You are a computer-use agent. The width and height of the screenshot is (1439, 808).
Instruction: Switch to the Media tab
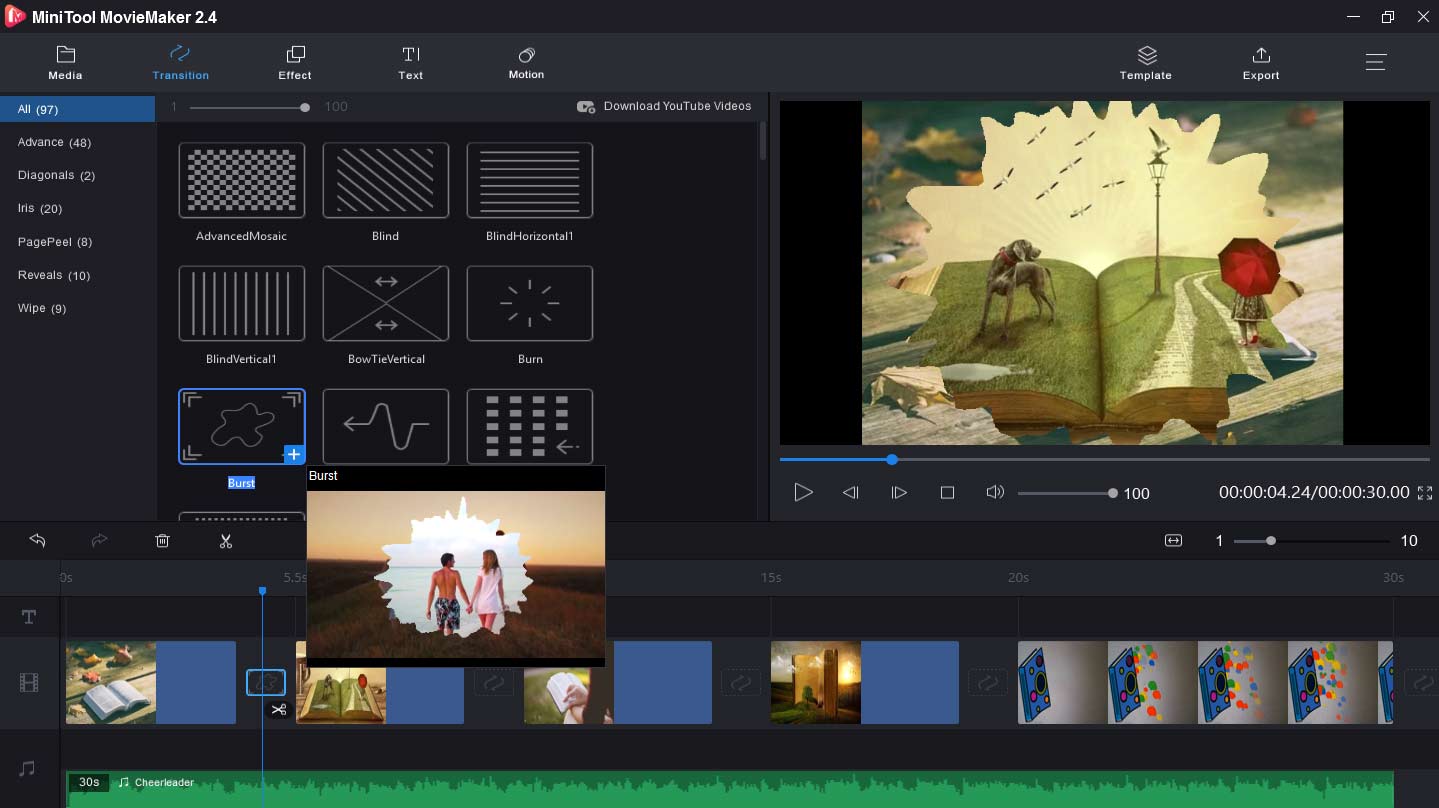point(65,62)
